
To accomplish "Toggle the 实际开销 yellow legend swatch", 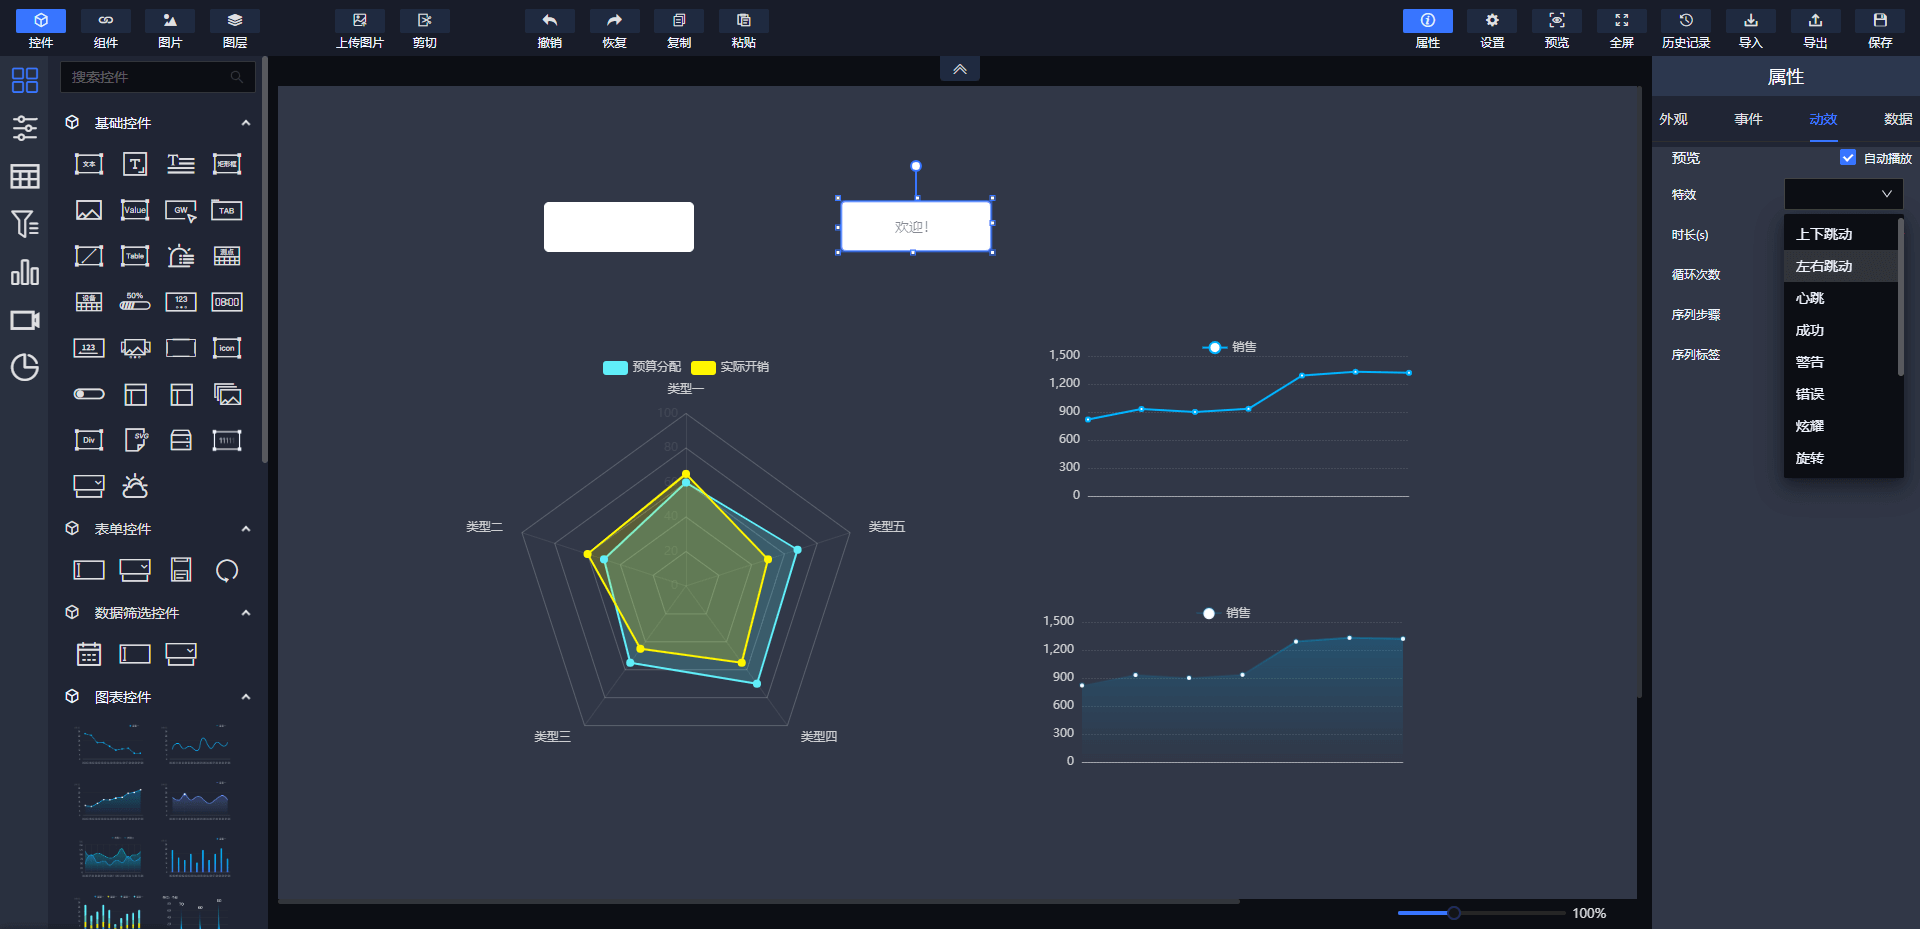I will point(703,368).
